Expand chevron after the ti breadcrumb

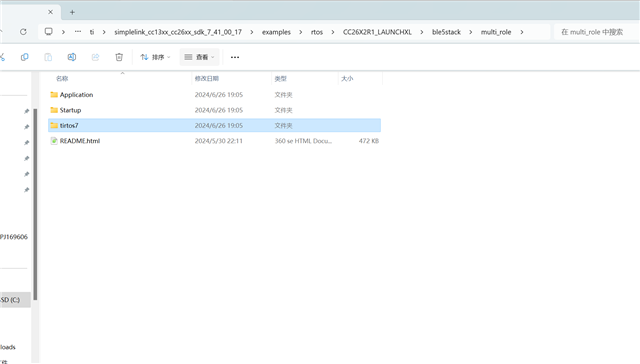click(104, 32)
